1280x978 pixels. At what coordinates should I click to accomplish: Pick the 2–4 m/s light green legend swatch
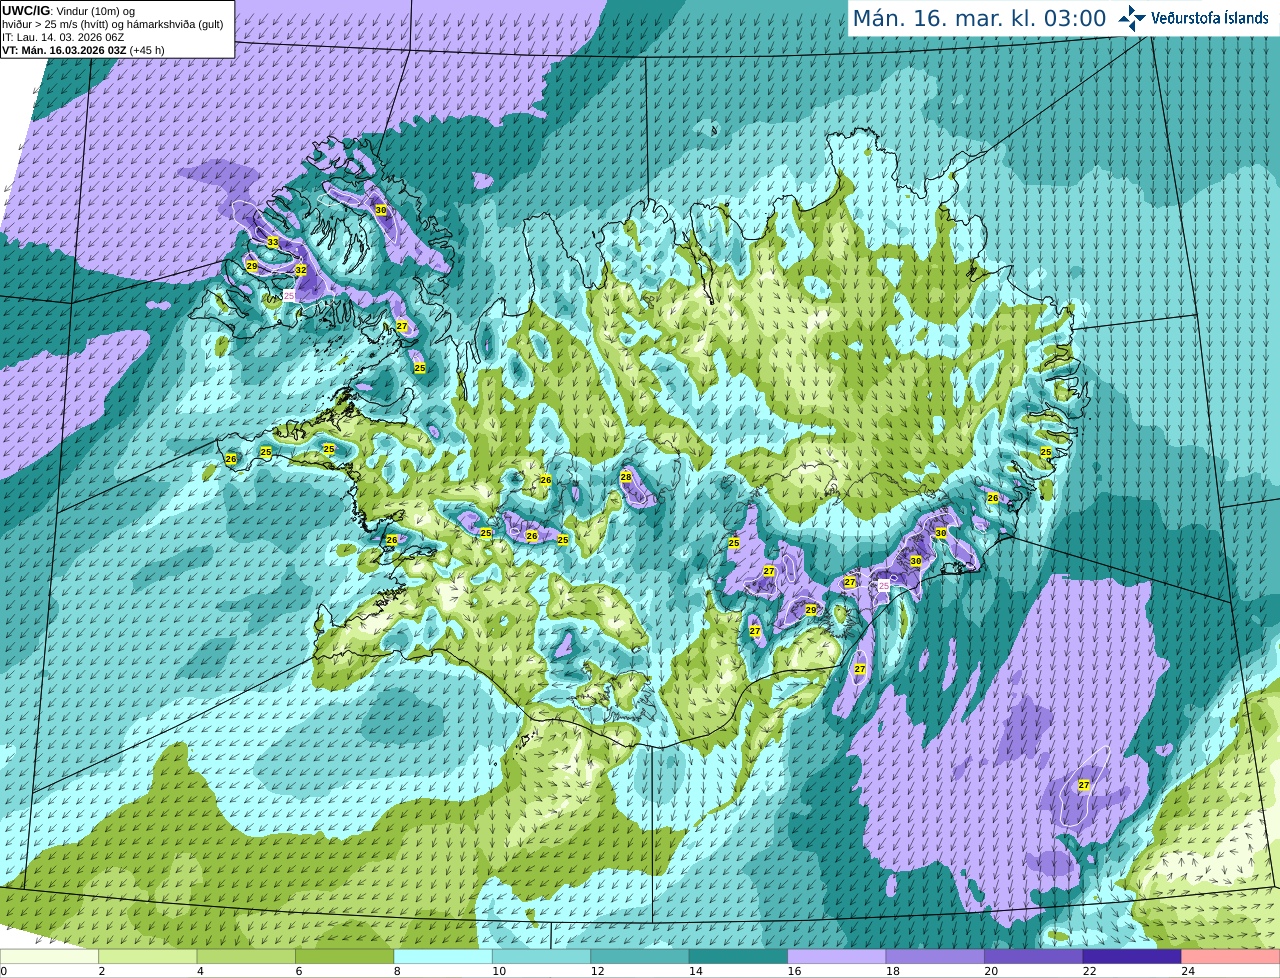149,957
